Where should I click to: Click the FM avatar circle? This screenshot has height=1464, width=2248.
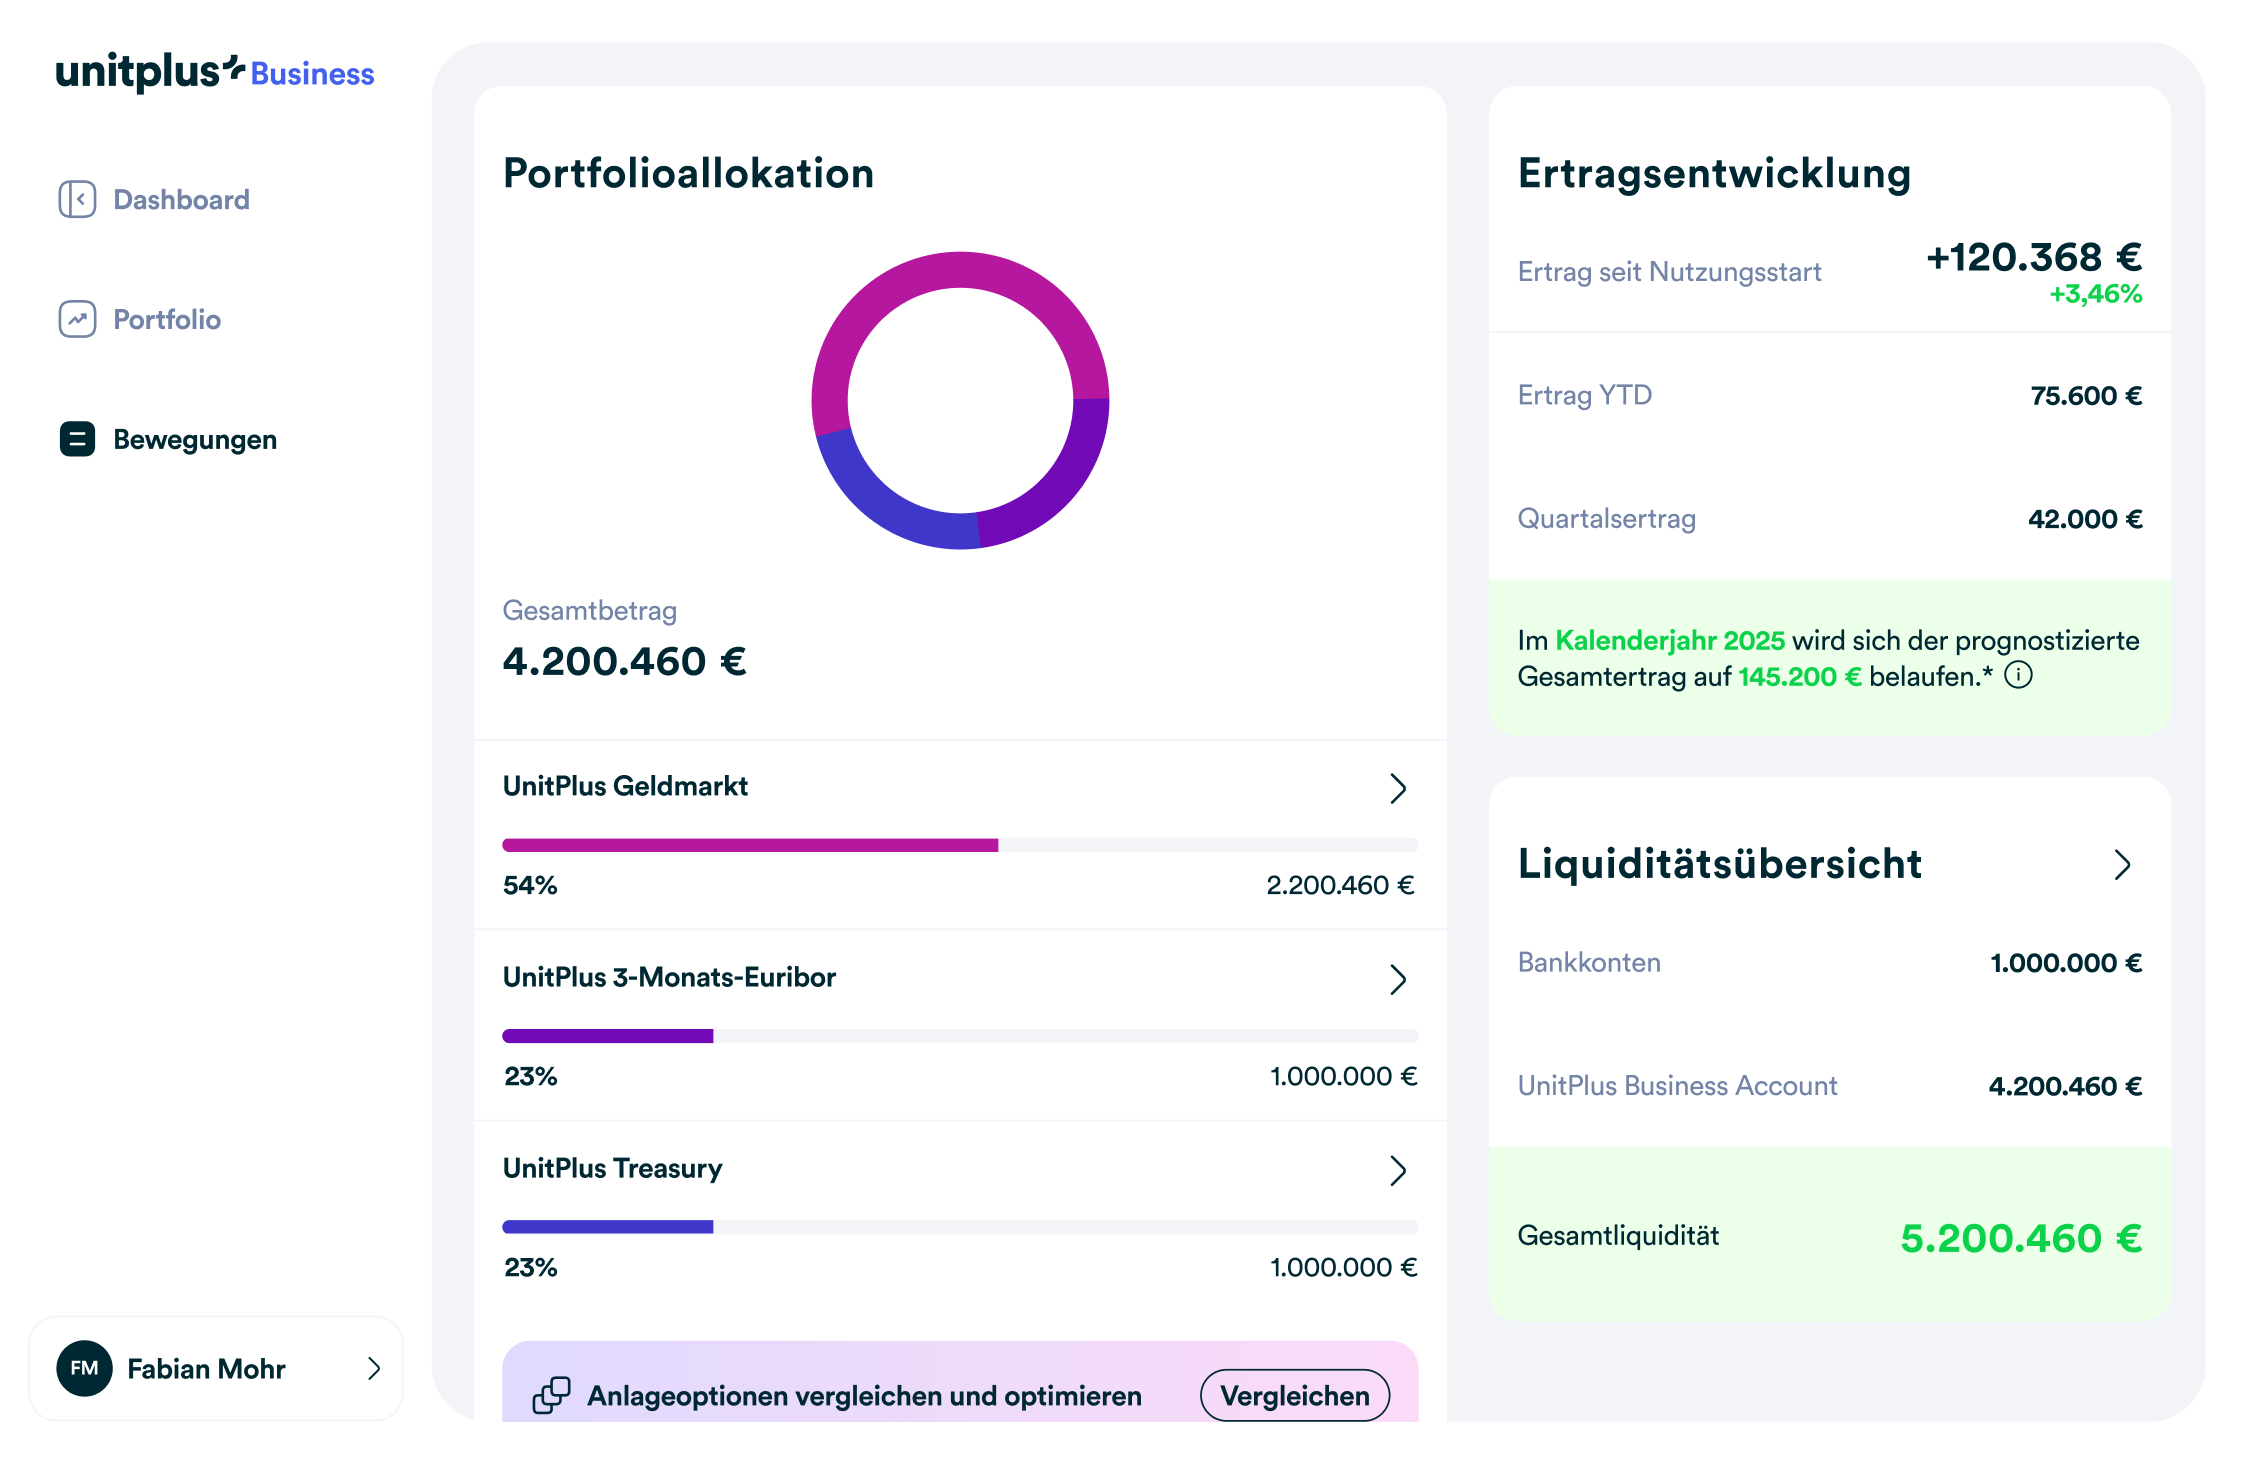click(84, 1368)
